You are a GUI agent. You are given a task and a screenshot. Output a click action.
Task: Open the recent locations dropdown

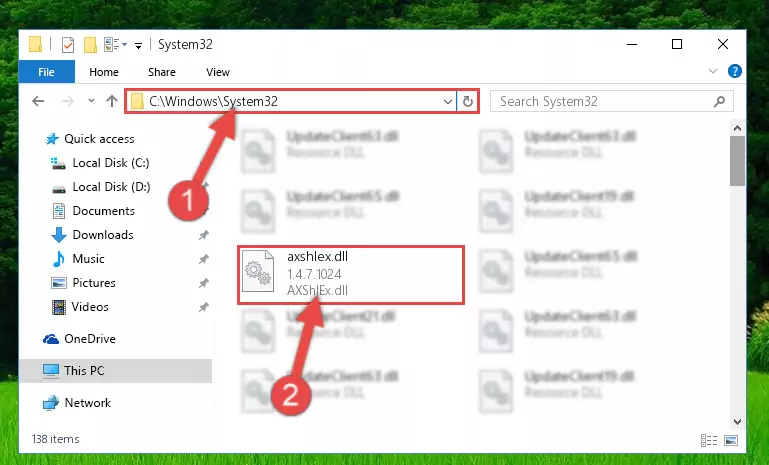coord(91,101)
